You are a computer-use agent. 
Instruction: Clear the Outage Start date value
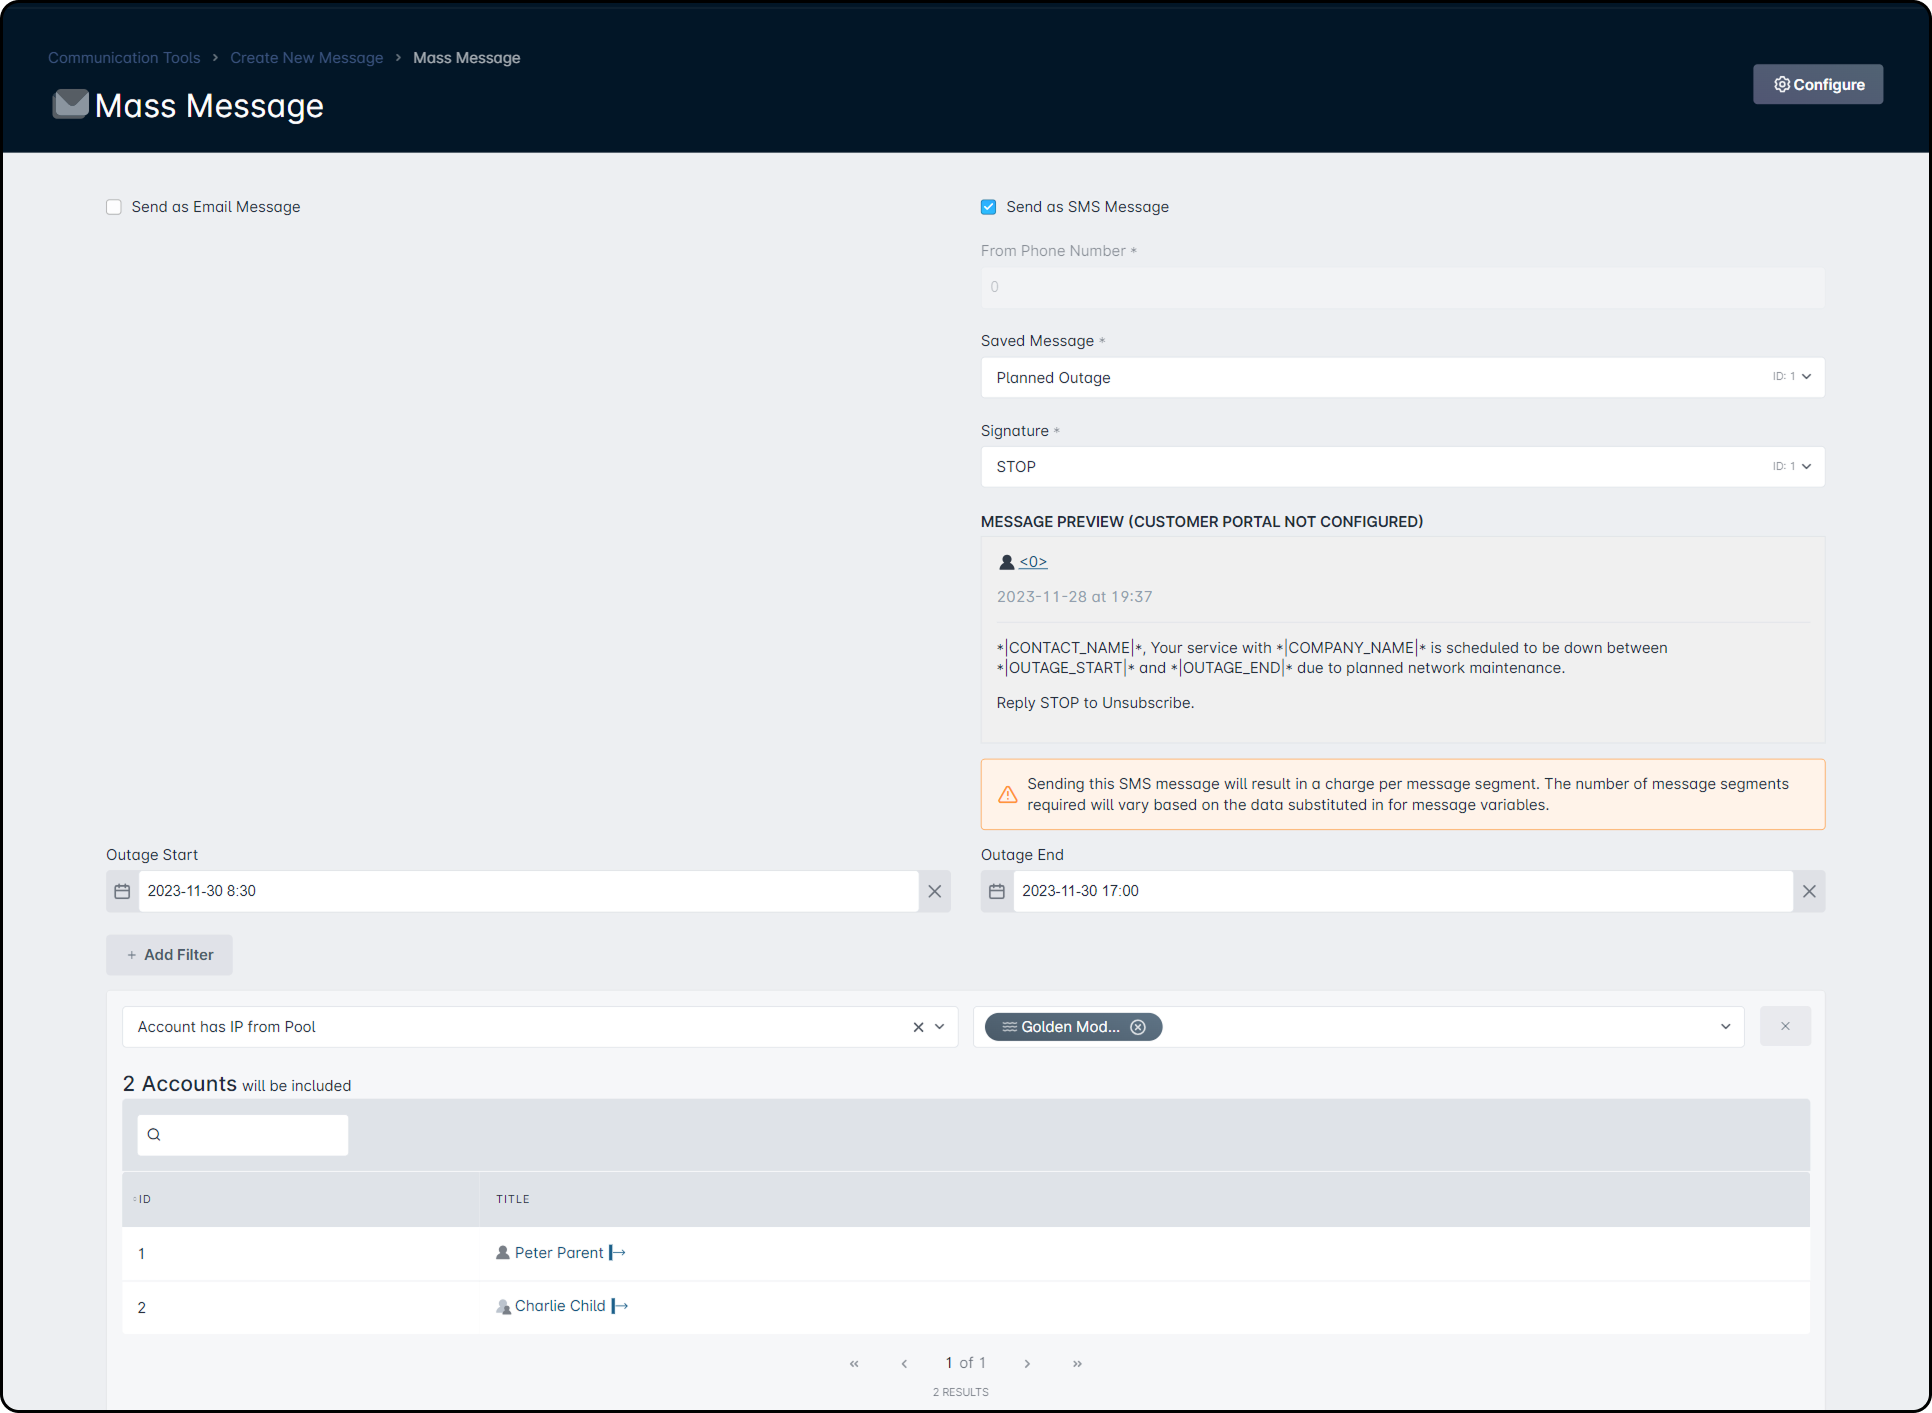(934, 891)
